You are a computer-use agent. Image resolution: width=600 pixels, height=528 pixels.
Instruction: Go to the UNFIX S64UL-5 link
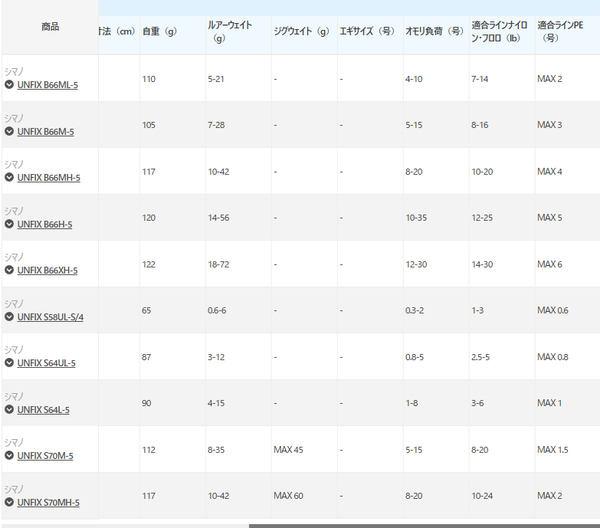click(46, 363)
